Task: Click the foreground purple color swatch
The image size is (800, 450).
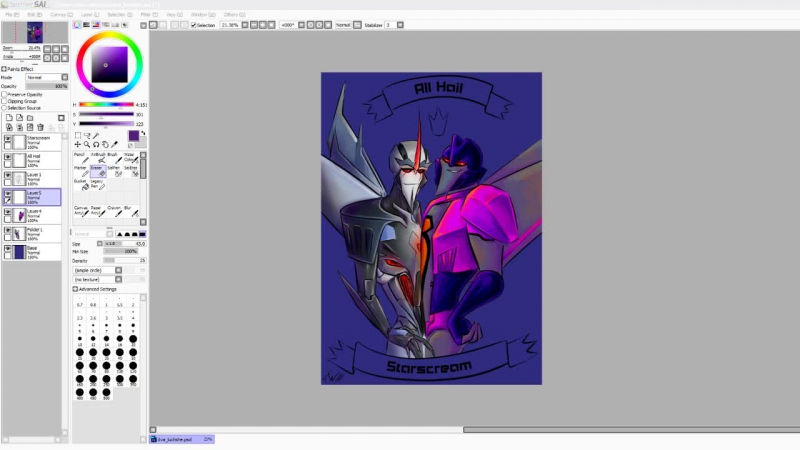Action: tap(133, 135)
